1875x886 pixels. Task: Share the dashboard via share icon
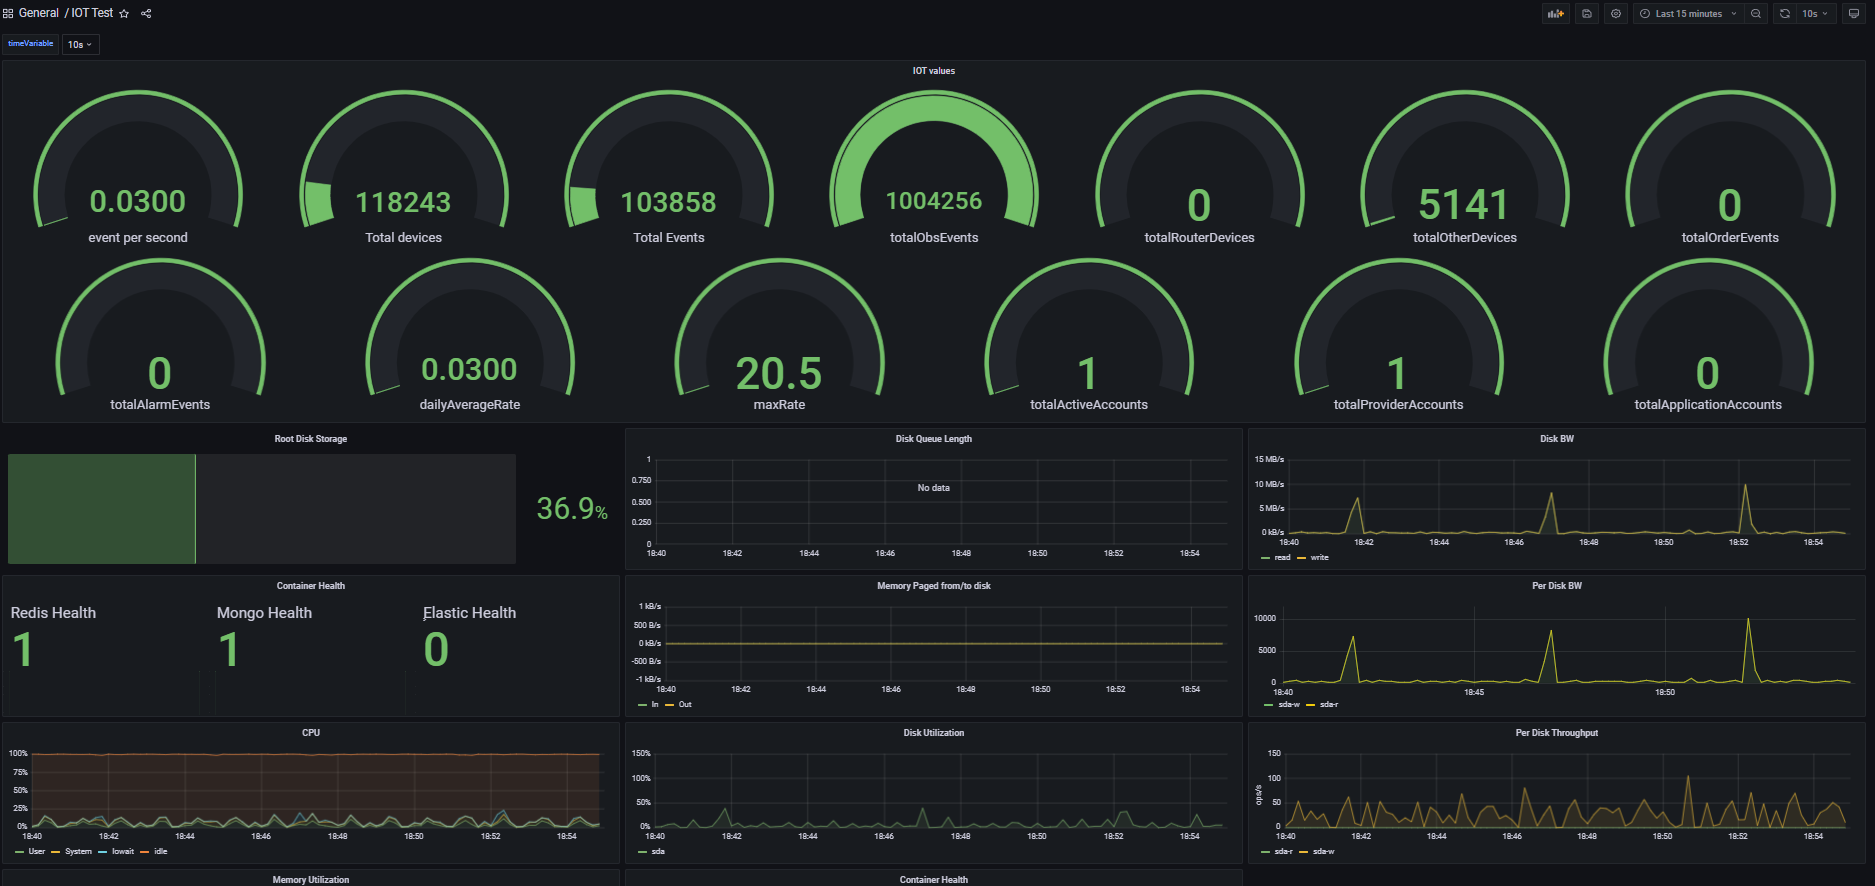coord(146,14)
